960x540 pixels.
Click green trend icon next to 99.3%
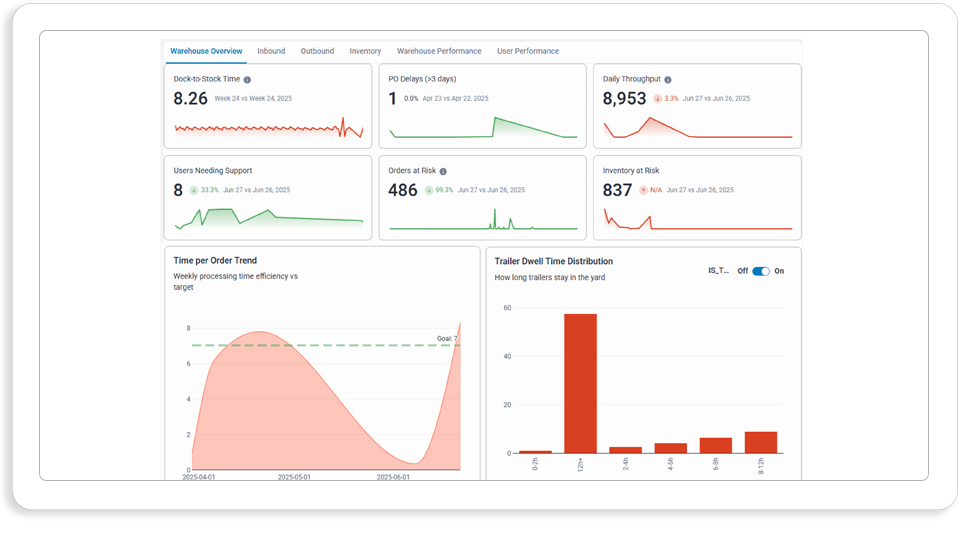[x=429, y=190]
